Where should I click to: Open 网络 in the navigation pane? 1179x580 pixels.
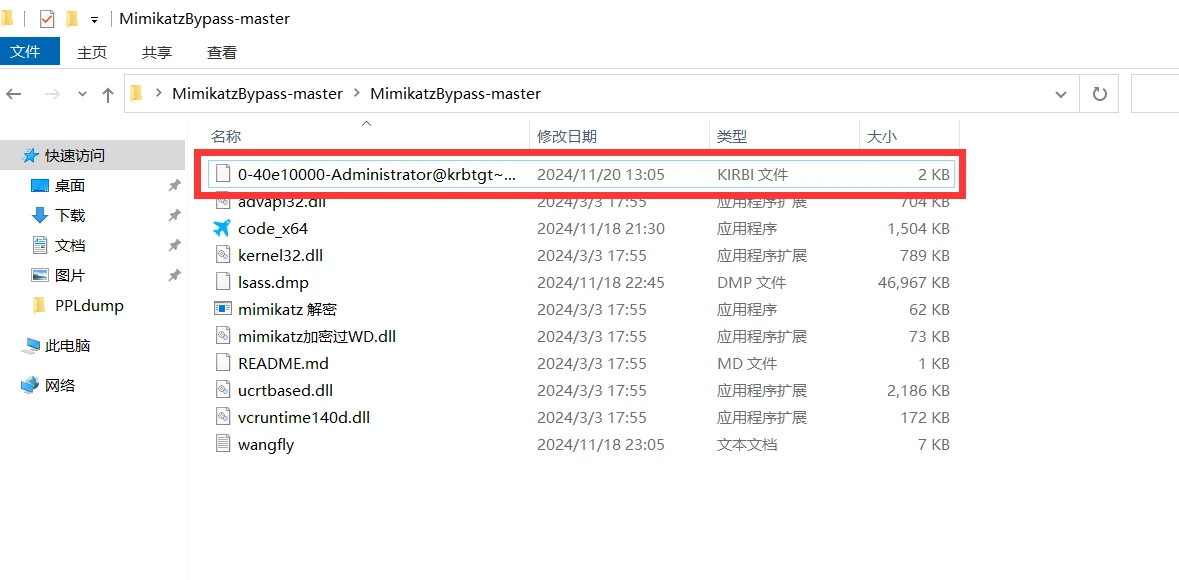click(x=60, y=386)
